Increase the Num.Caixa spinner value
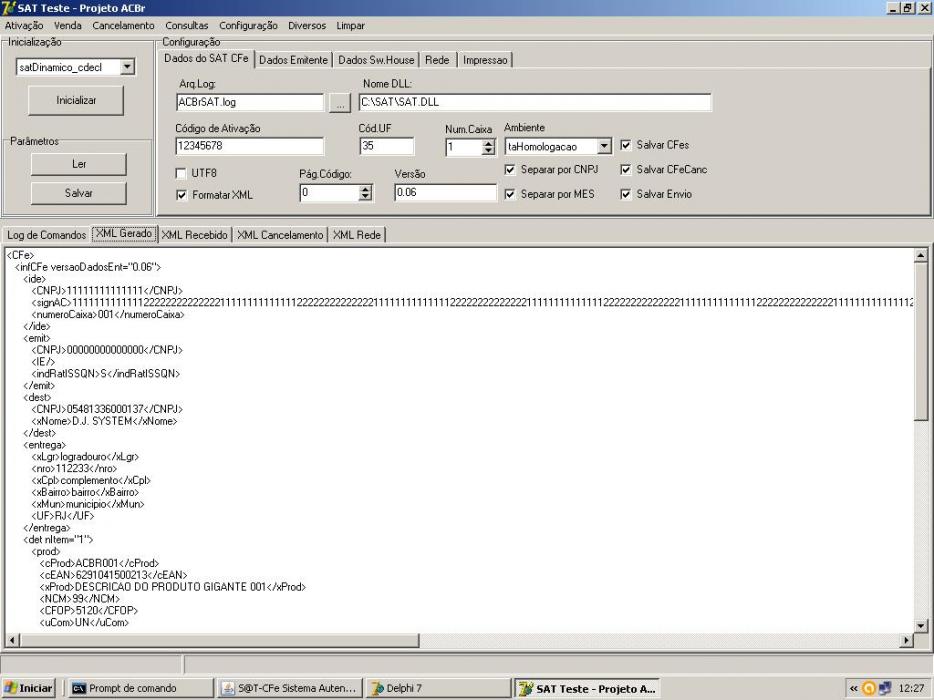The width and height of the screenshot is (934, 700). (488, 142)
